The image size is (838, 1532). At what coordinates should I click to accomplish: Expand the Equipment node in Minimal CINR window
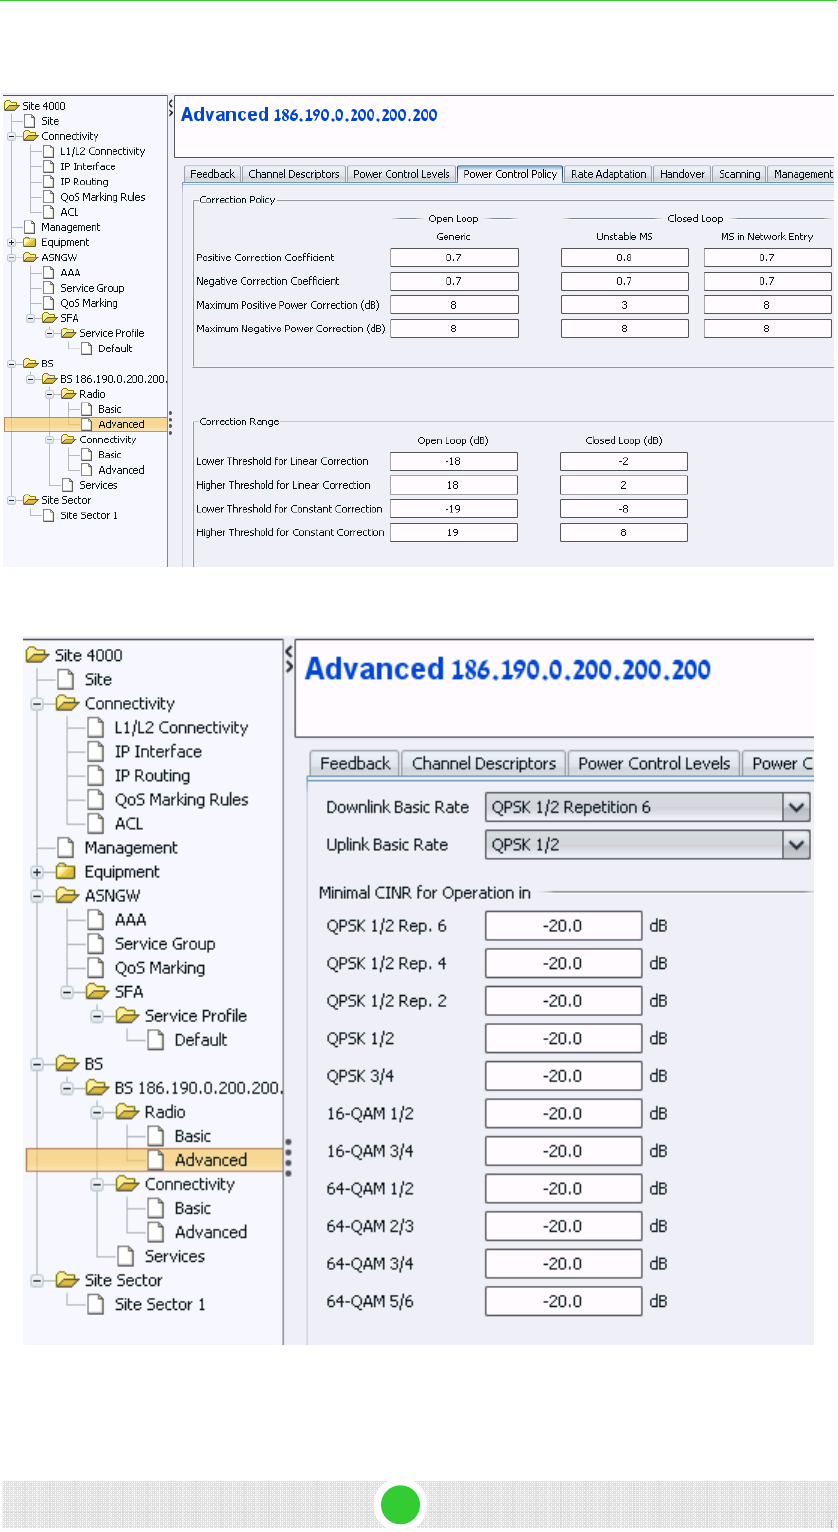pyautogui.click(x=37, y=872)
